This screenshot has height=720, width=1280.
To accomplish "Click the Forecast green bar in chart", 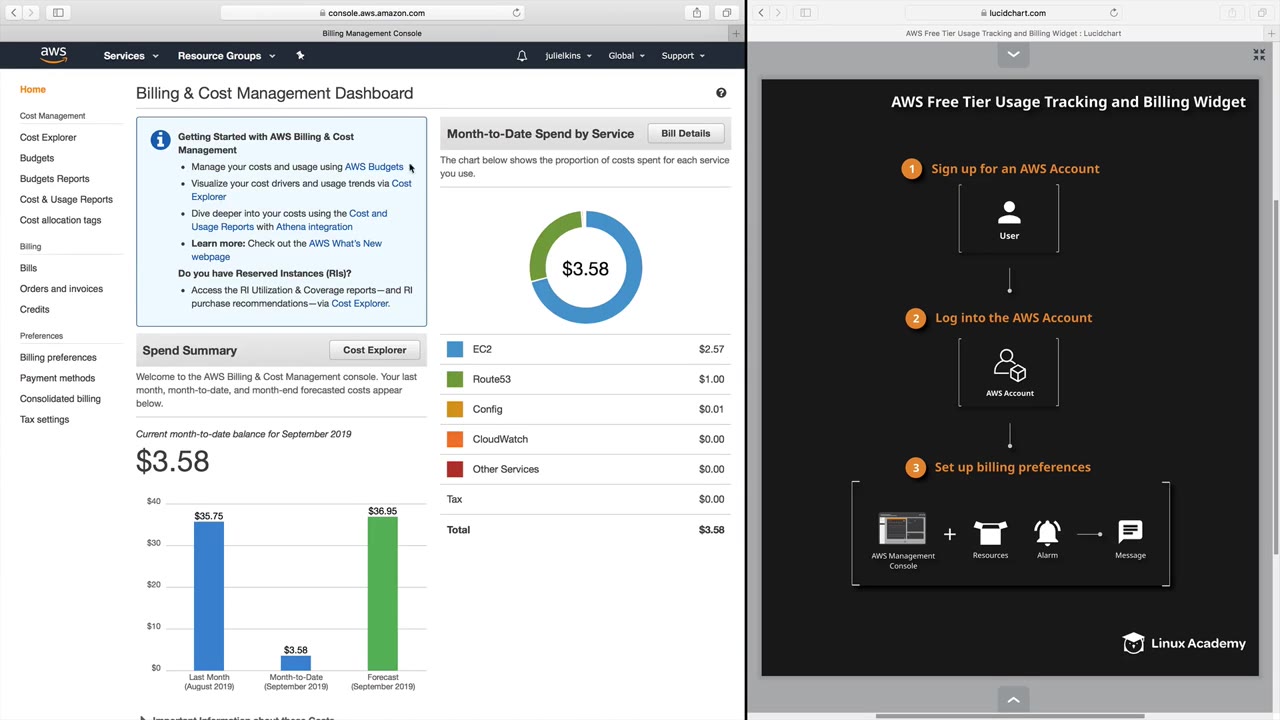I will click(382, 593).
